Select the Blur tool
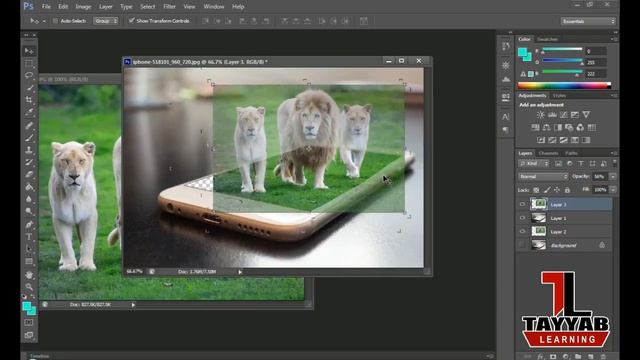 pyautogui.click(x=29, y=199)
